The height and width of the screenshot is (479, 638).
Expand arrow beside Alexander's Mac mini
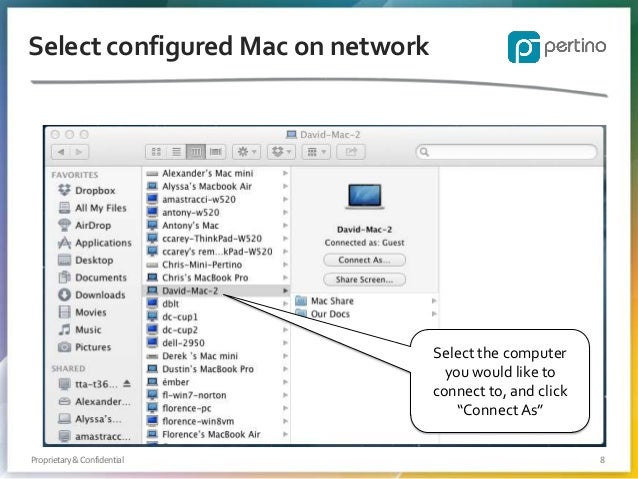[x=285, y=173]
